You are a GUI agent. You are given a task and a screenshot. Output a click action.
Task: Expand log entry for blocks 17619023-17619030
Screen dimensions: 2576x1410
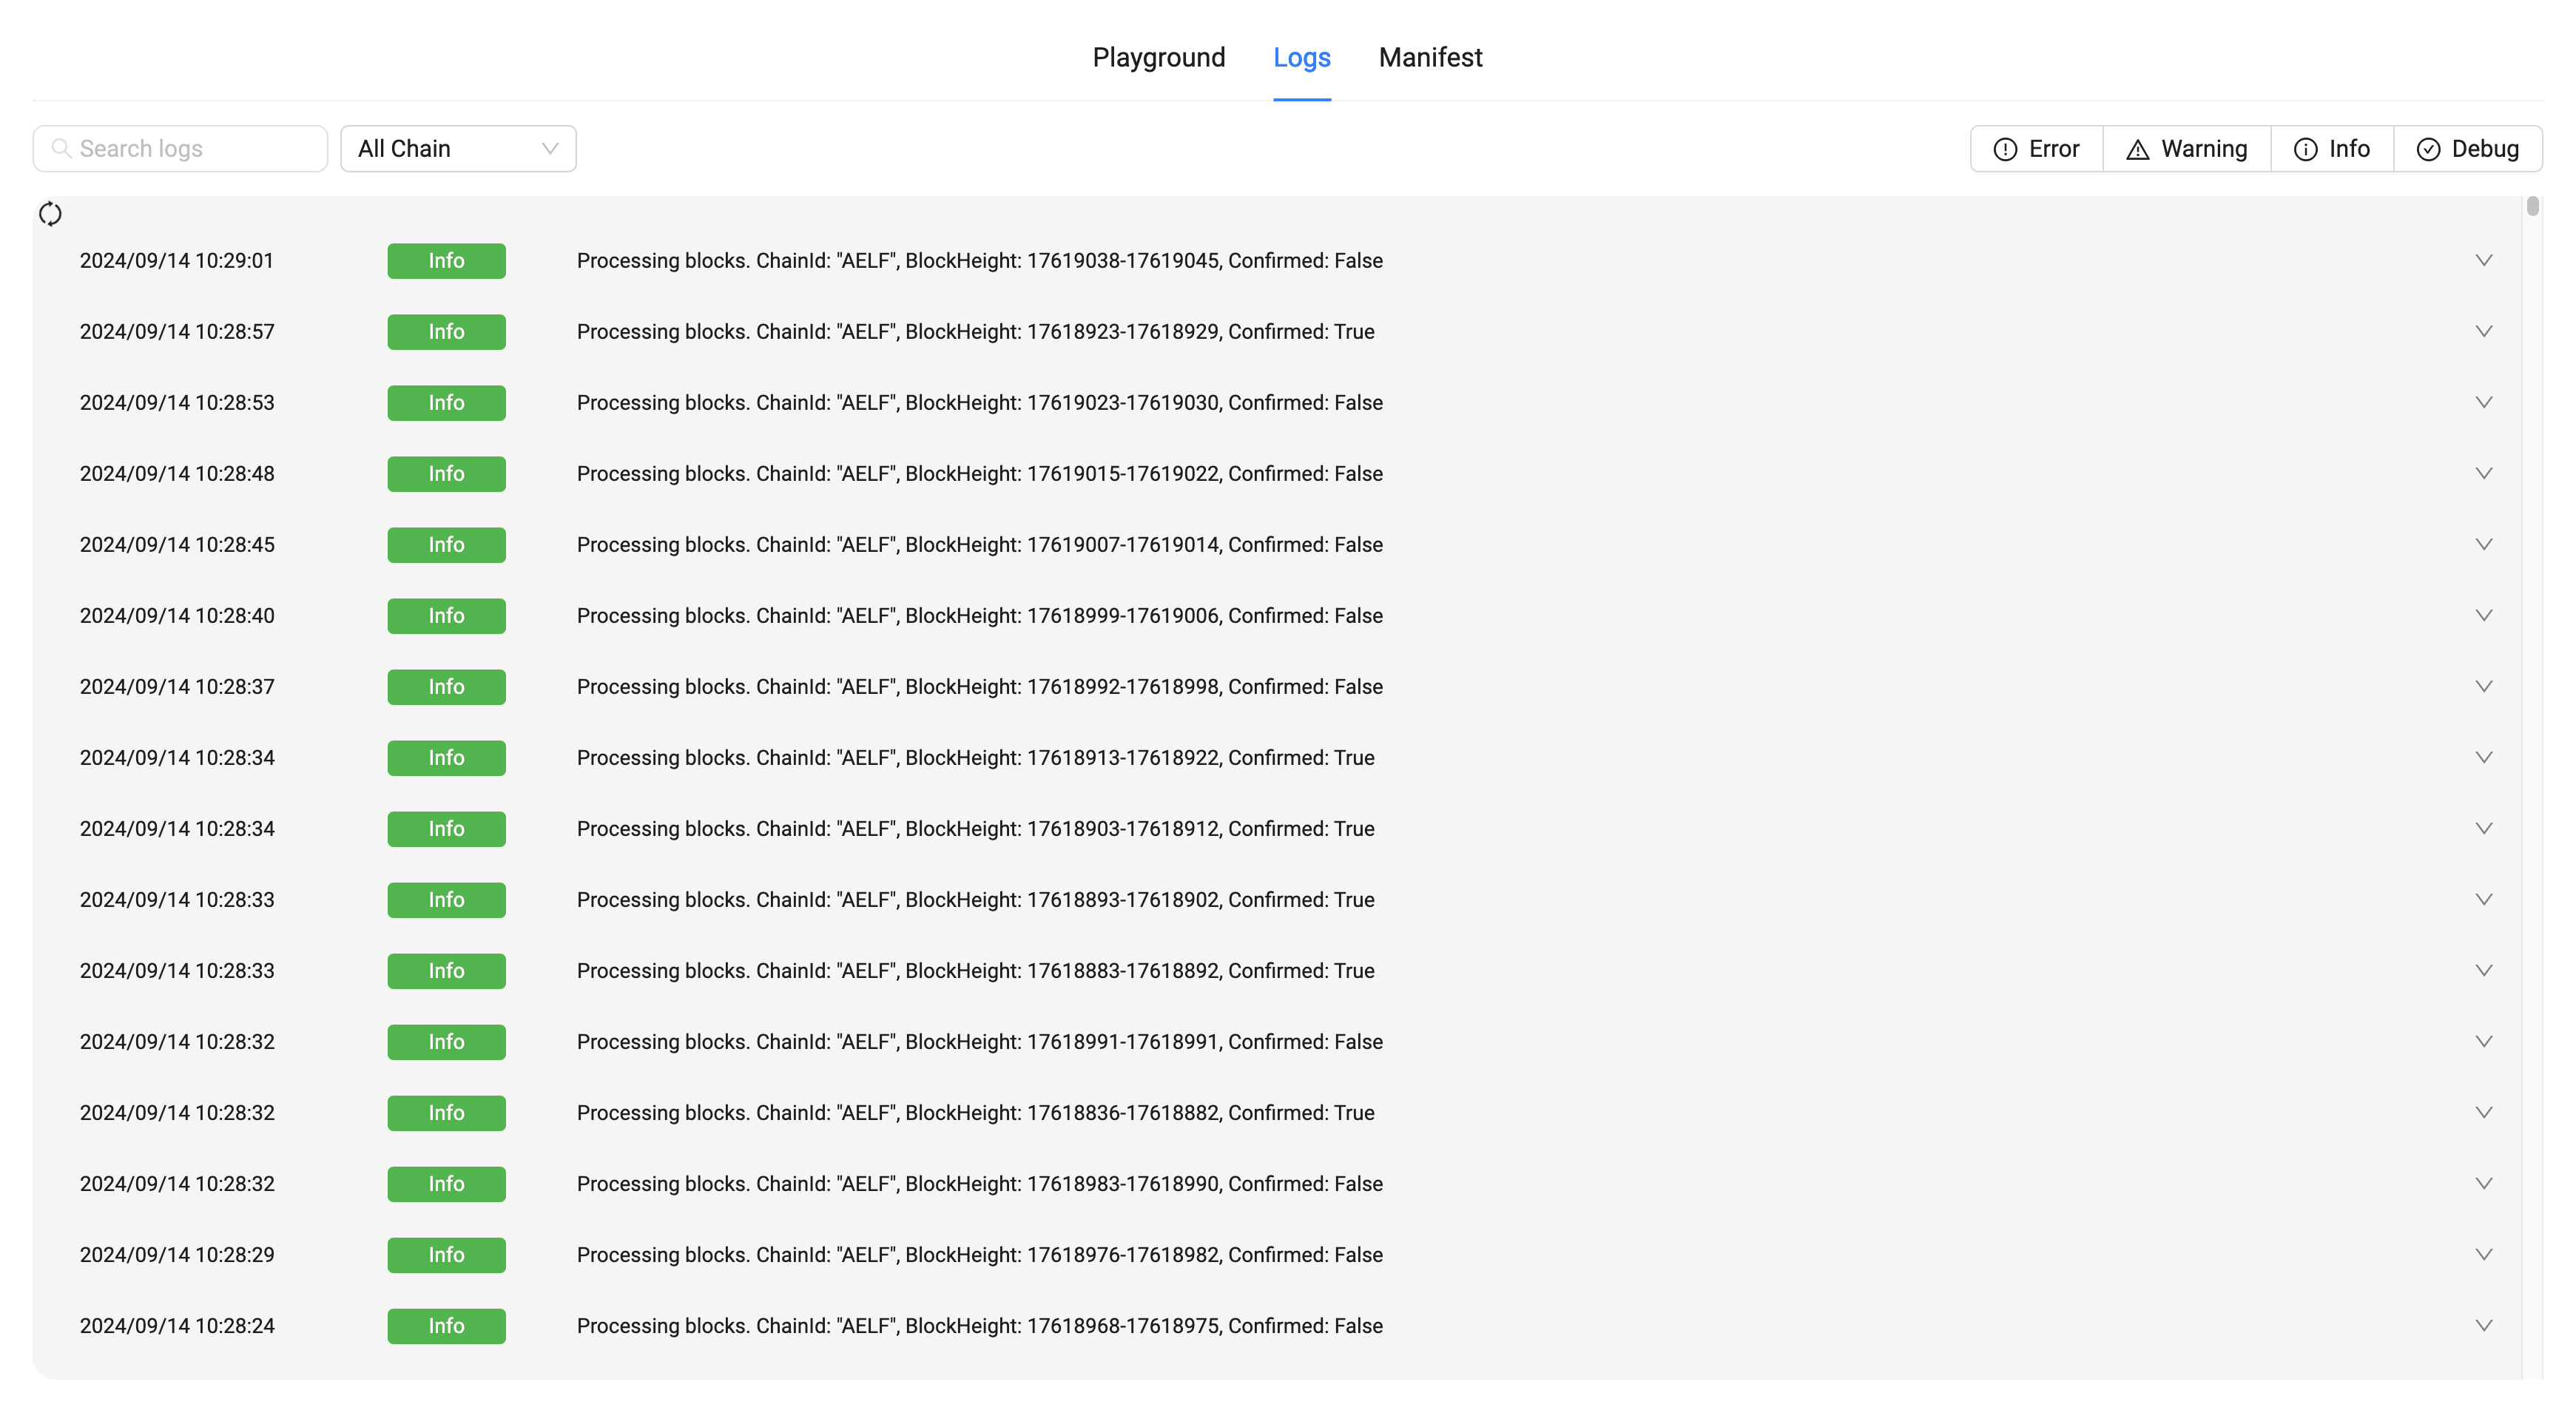2483,403
